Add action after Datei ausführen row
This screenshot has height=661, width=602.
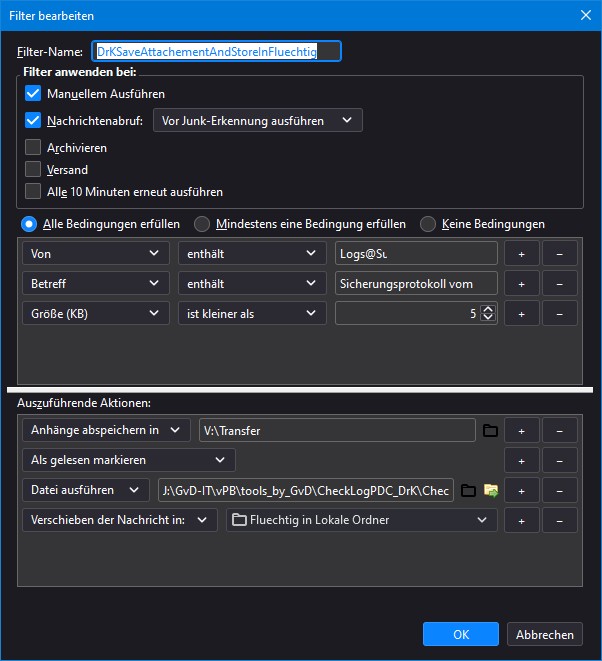pyautogui.click(x=521, y=490)
